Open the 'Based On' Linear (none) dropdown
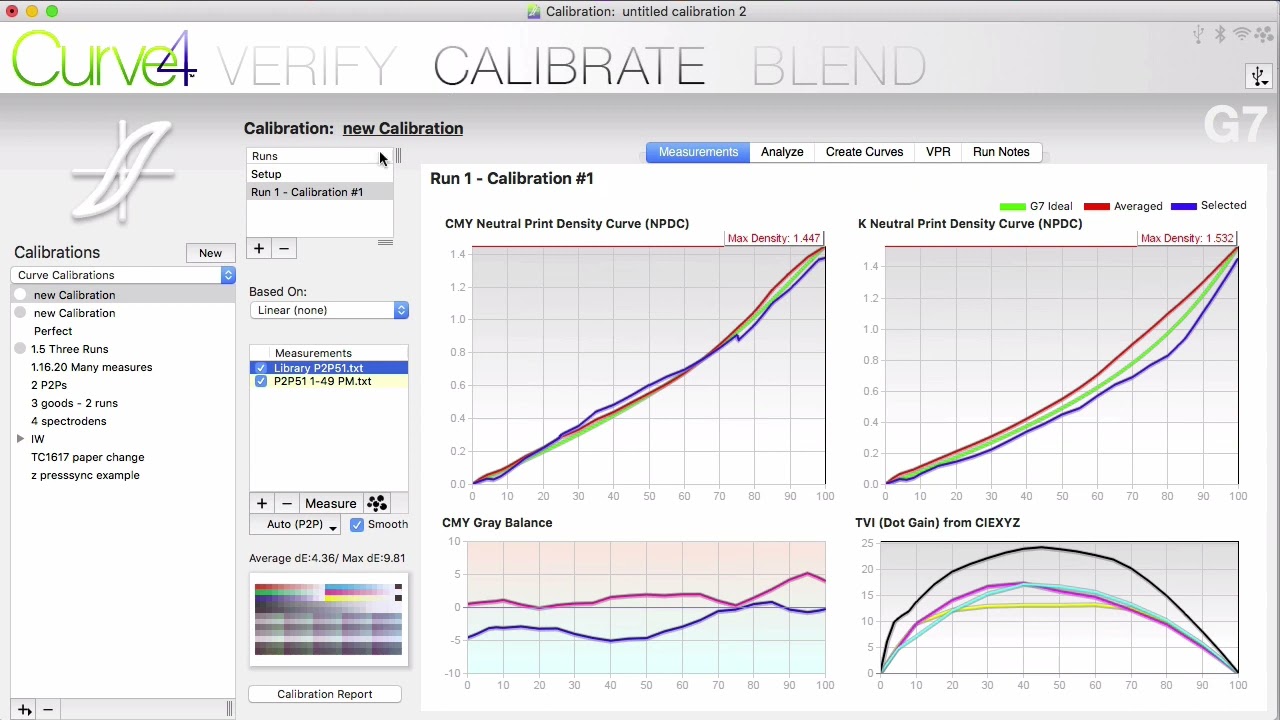This screenshot has height=720, width=1280. 329,310
